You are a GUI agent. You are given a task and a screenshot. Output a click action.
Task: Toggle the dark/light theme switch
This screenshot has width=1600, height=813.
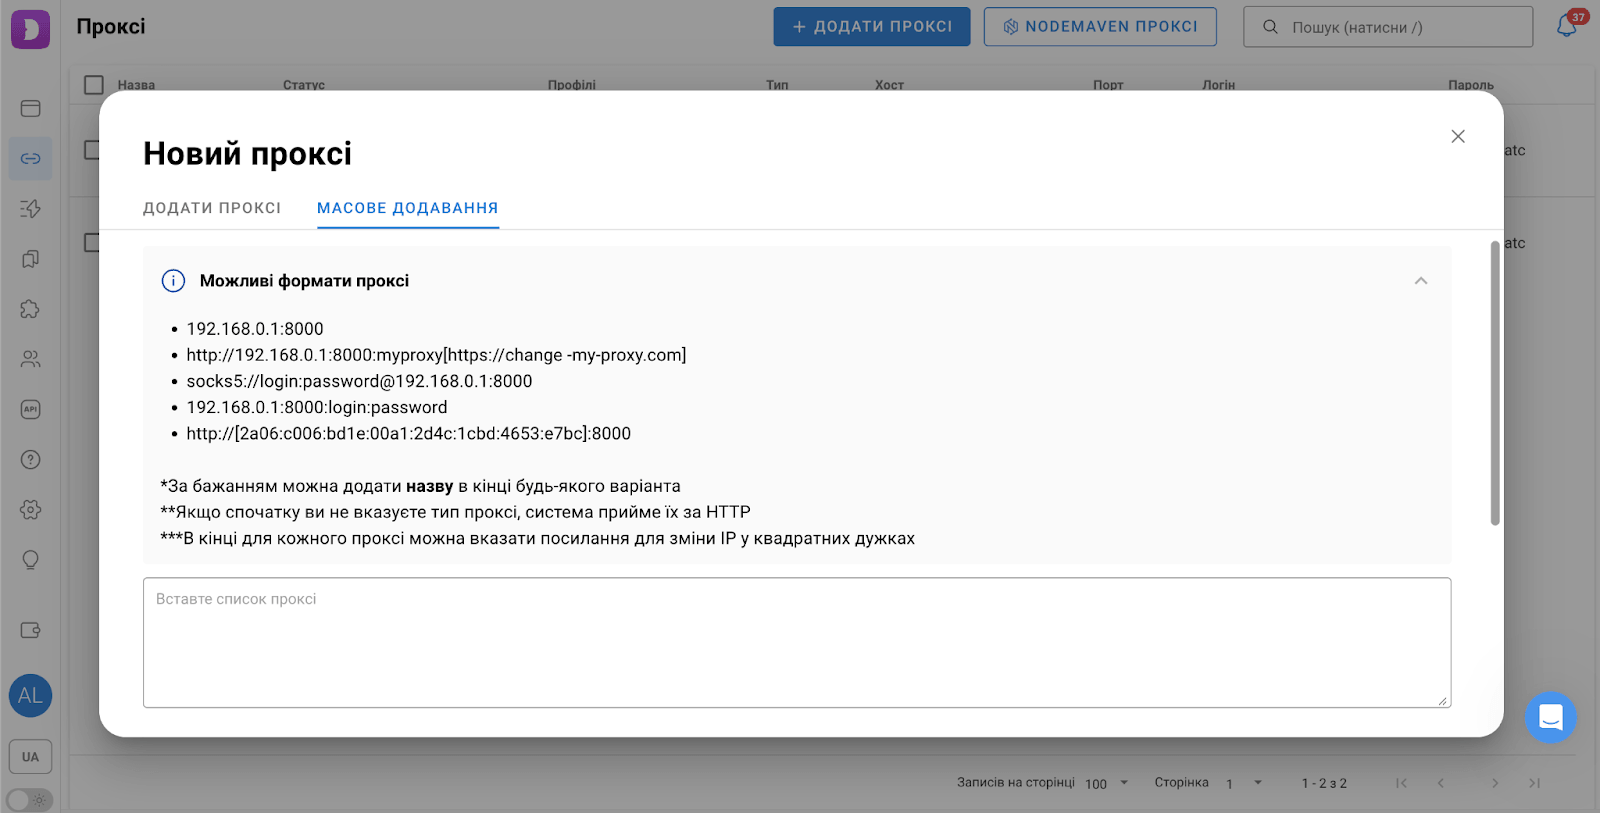(29, 800)
